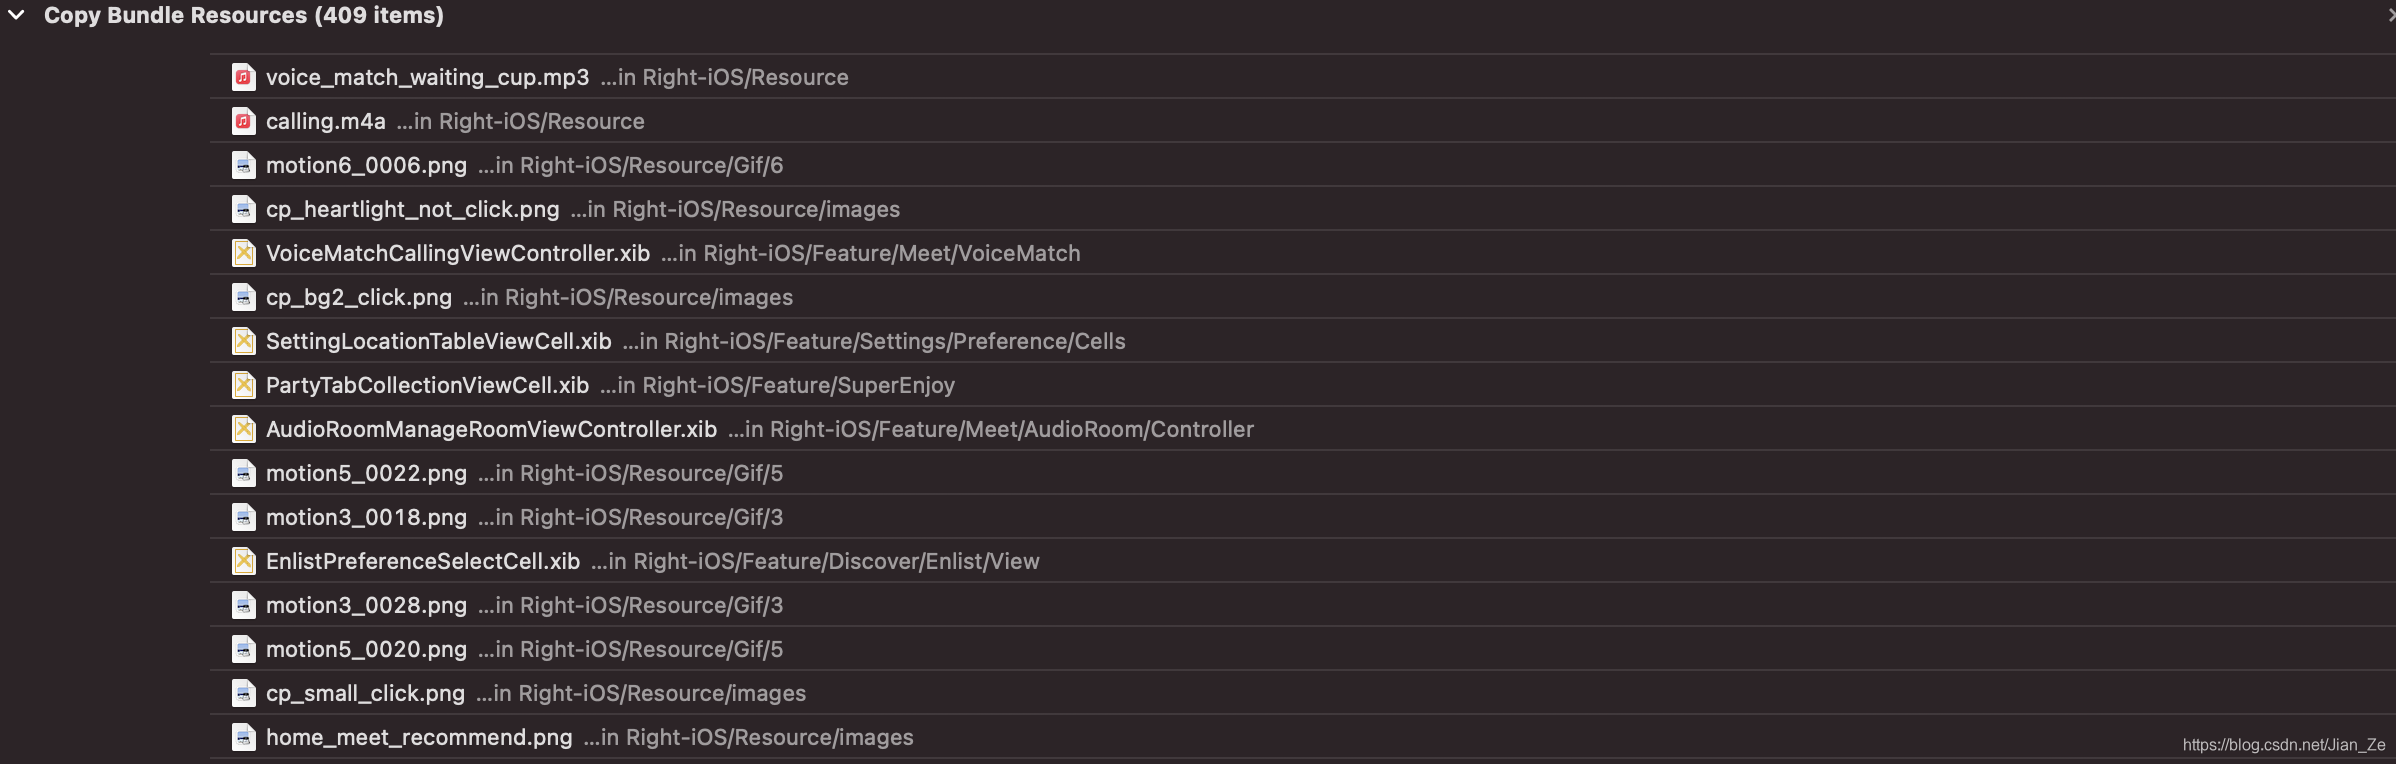
Task: Select the SettingLocationTableViewCell.xib filename
Action: [439, 342]
